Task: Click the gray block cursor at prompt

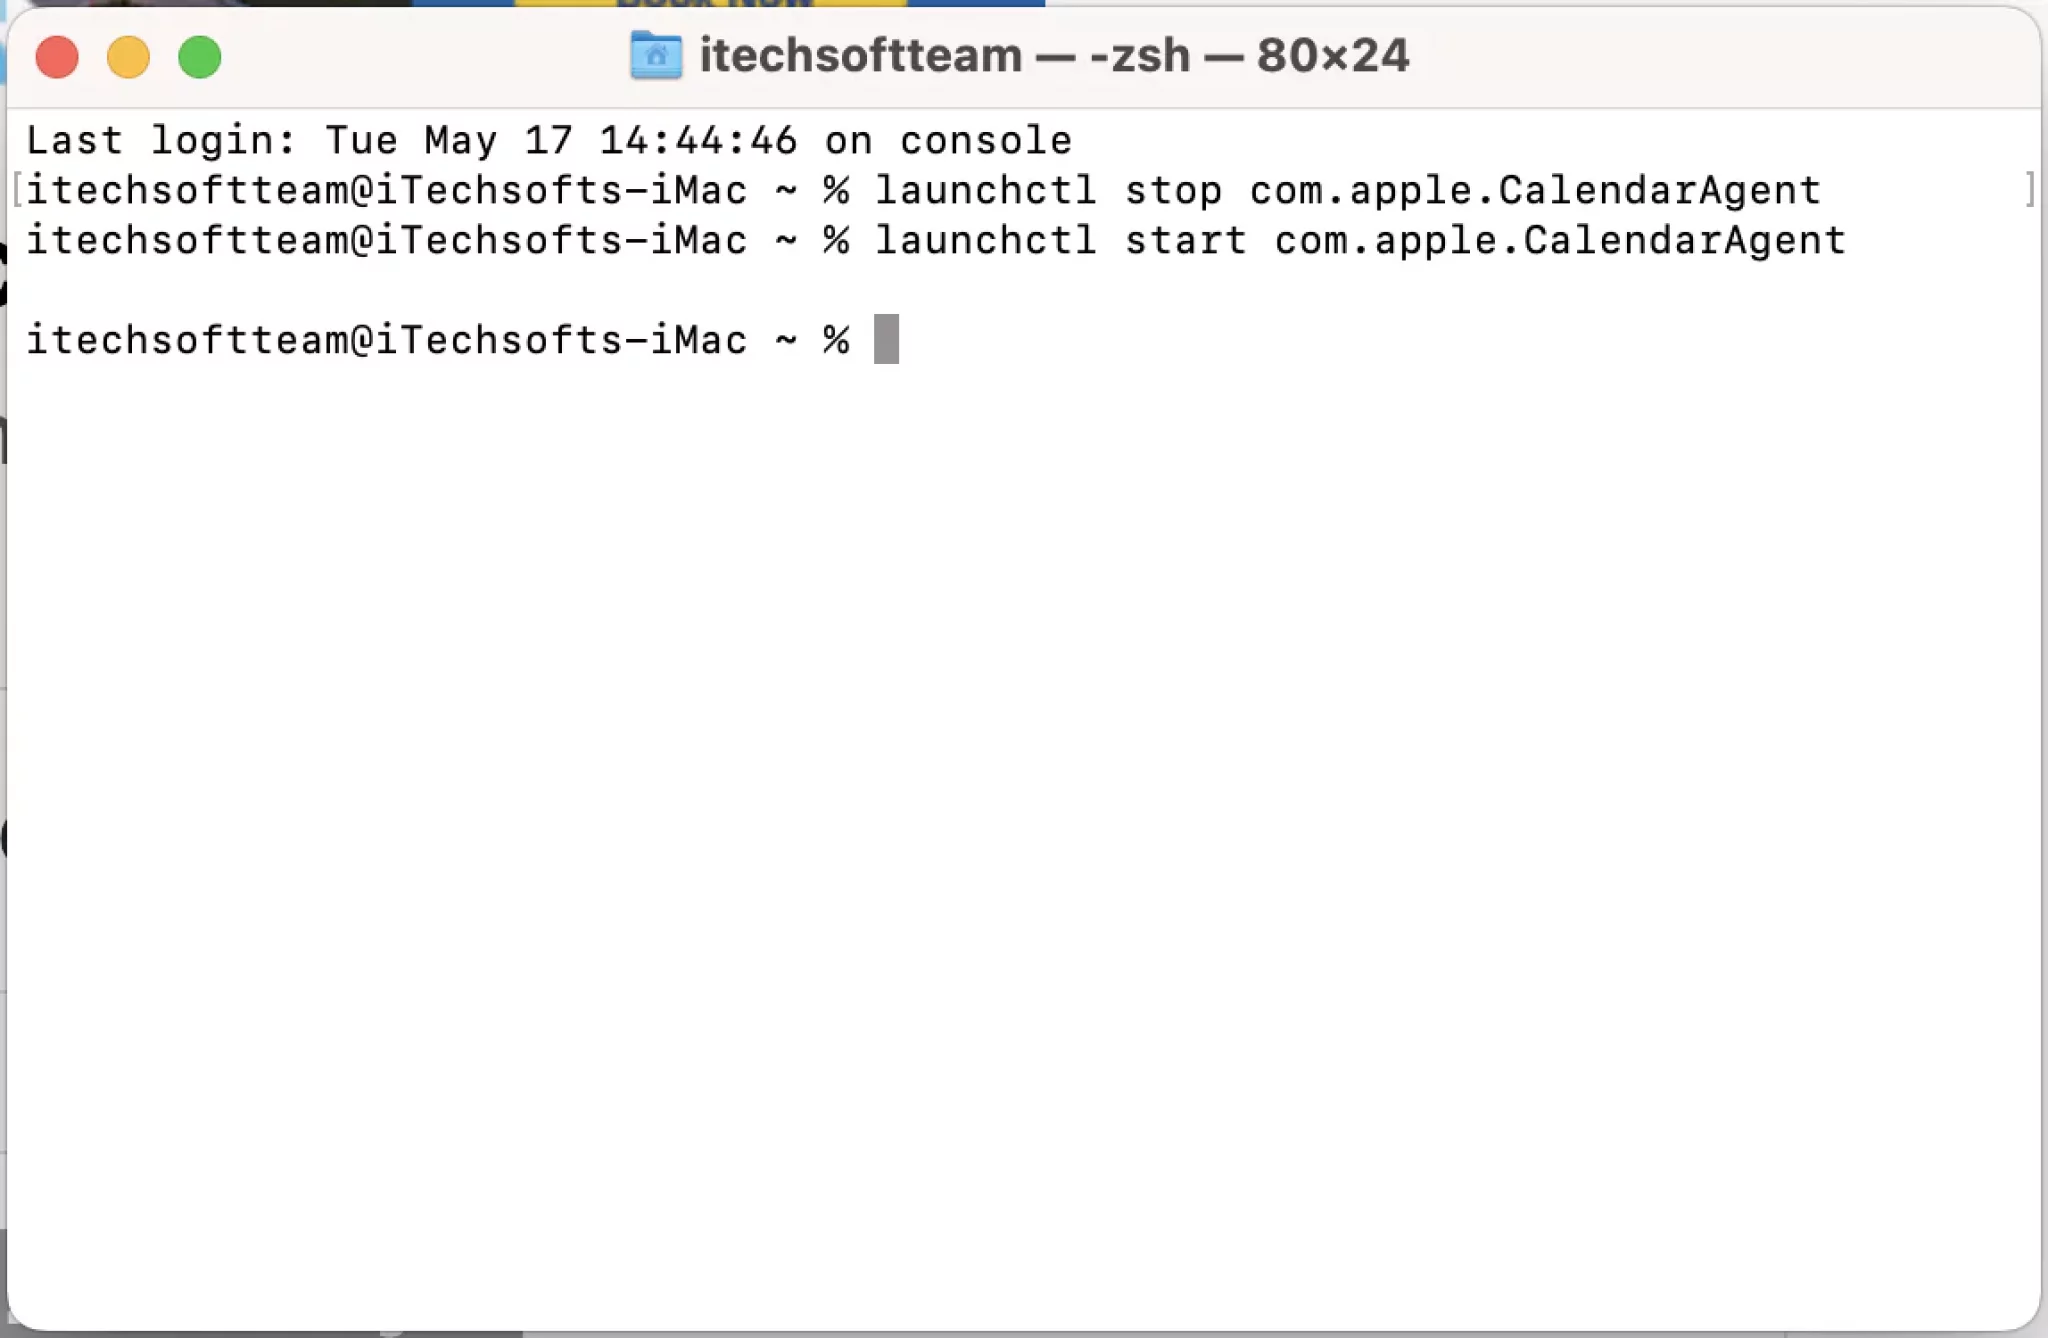Action: (886, 339)
